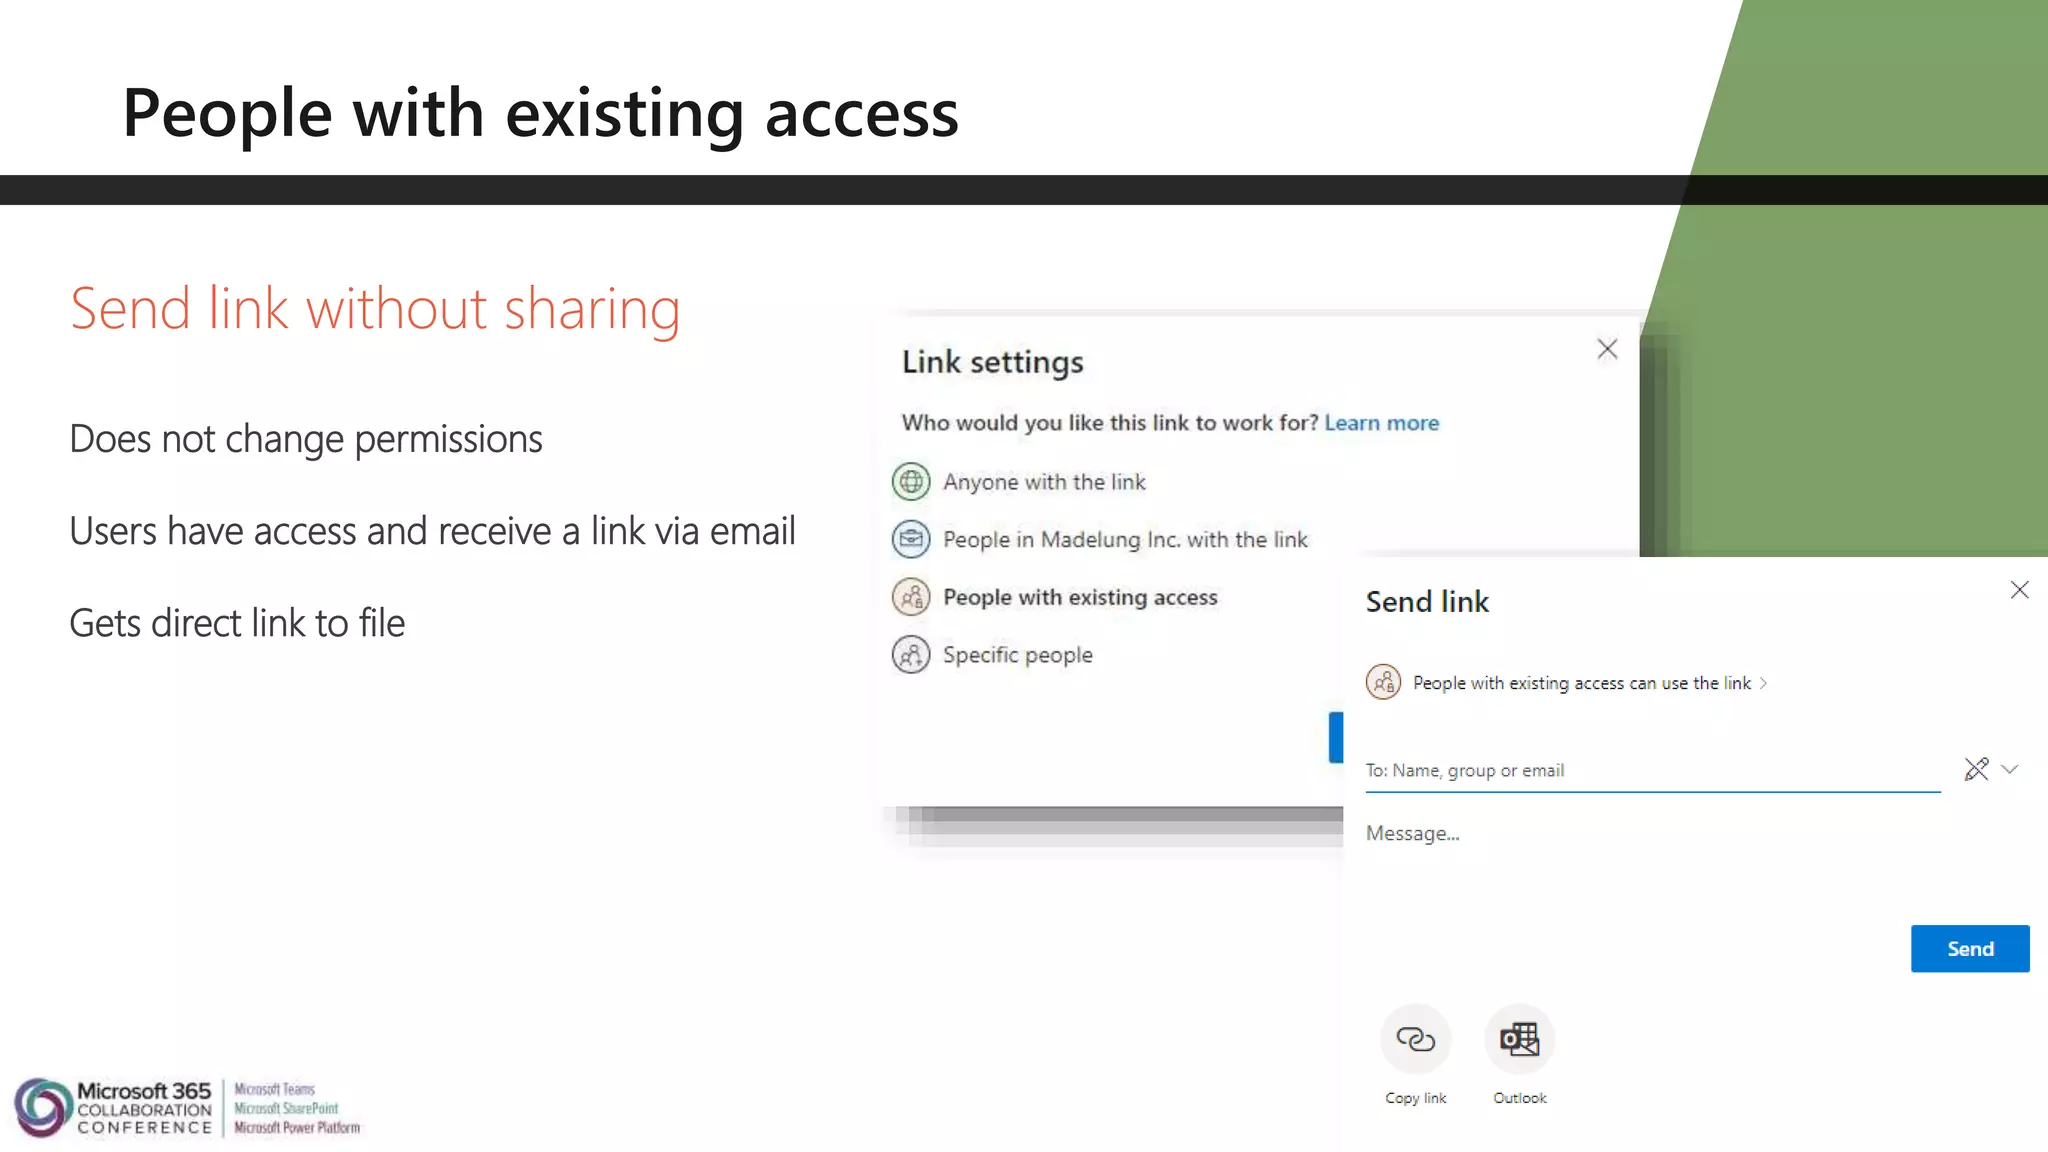This screenshot has height=1152, width=2048.
Task: Select the 'Anyone with the link' label
Action: (1044, 482)
